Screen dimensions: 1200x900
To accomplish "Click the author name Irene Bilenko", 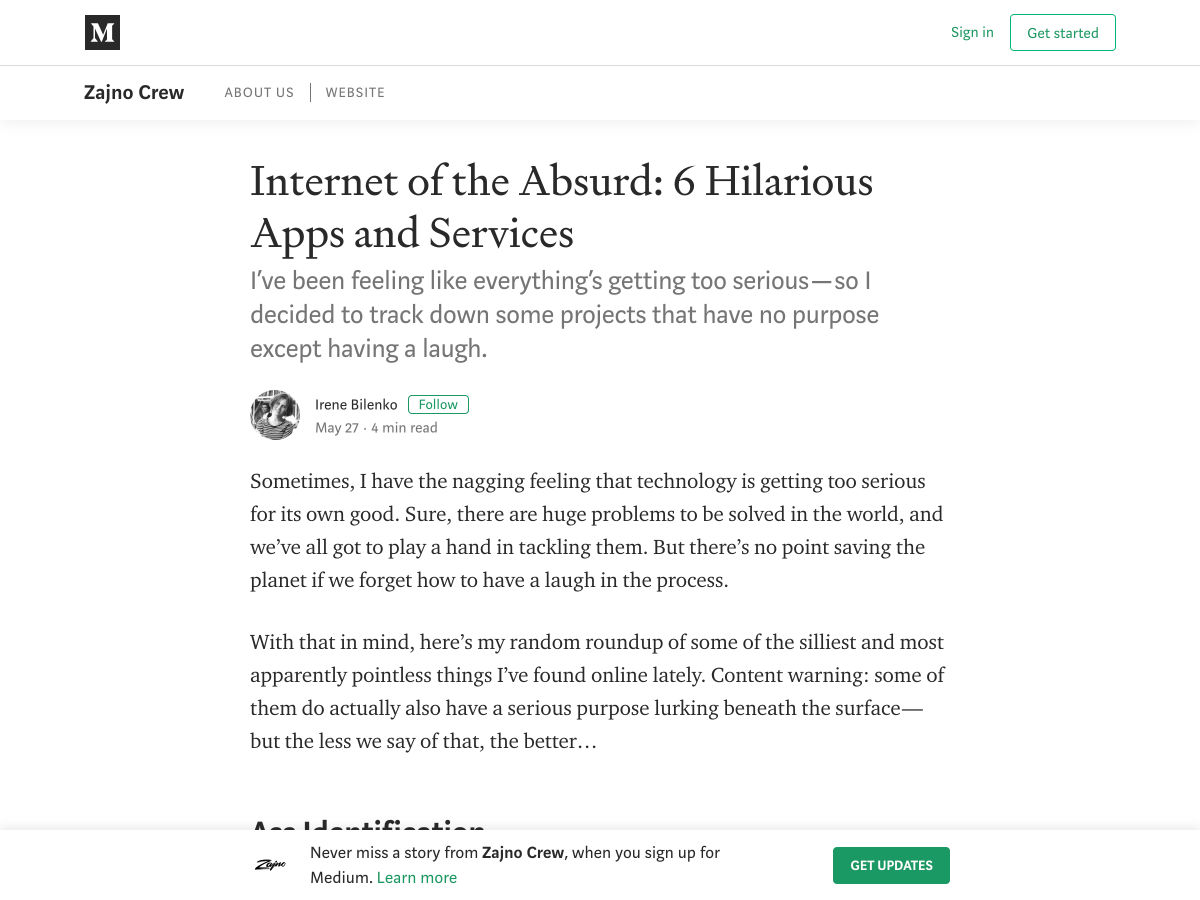I will coord(356,404).
